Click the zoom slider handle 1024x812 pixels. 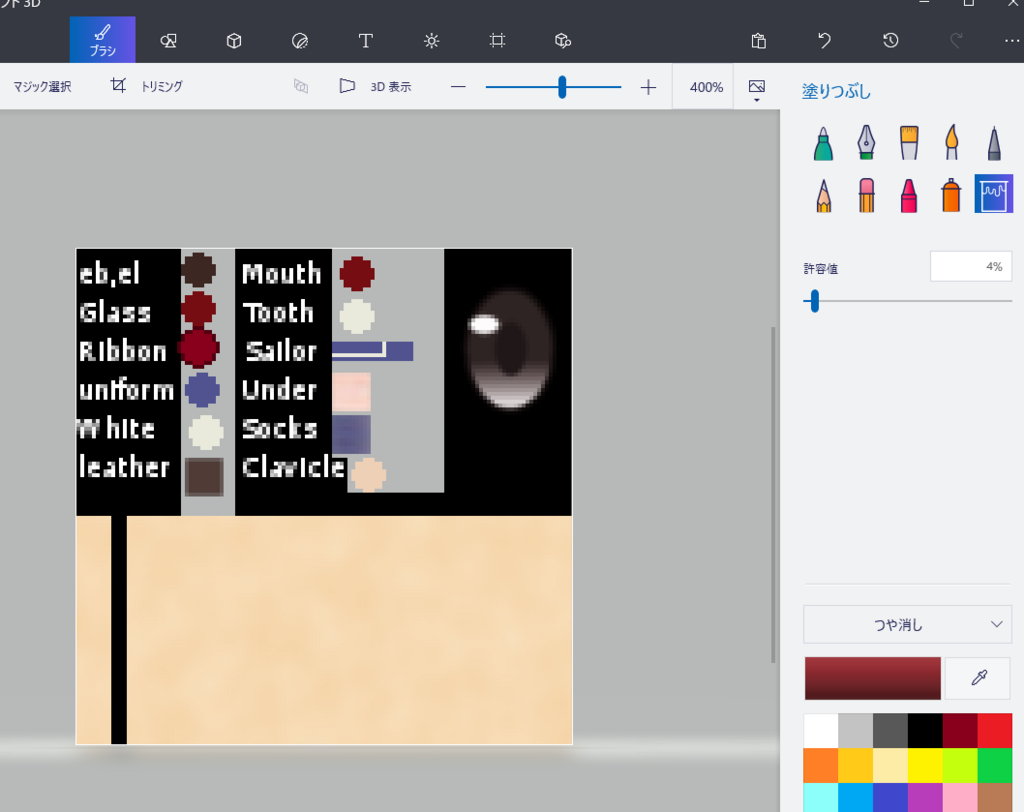pyautogui.click(x=562, y=87)
